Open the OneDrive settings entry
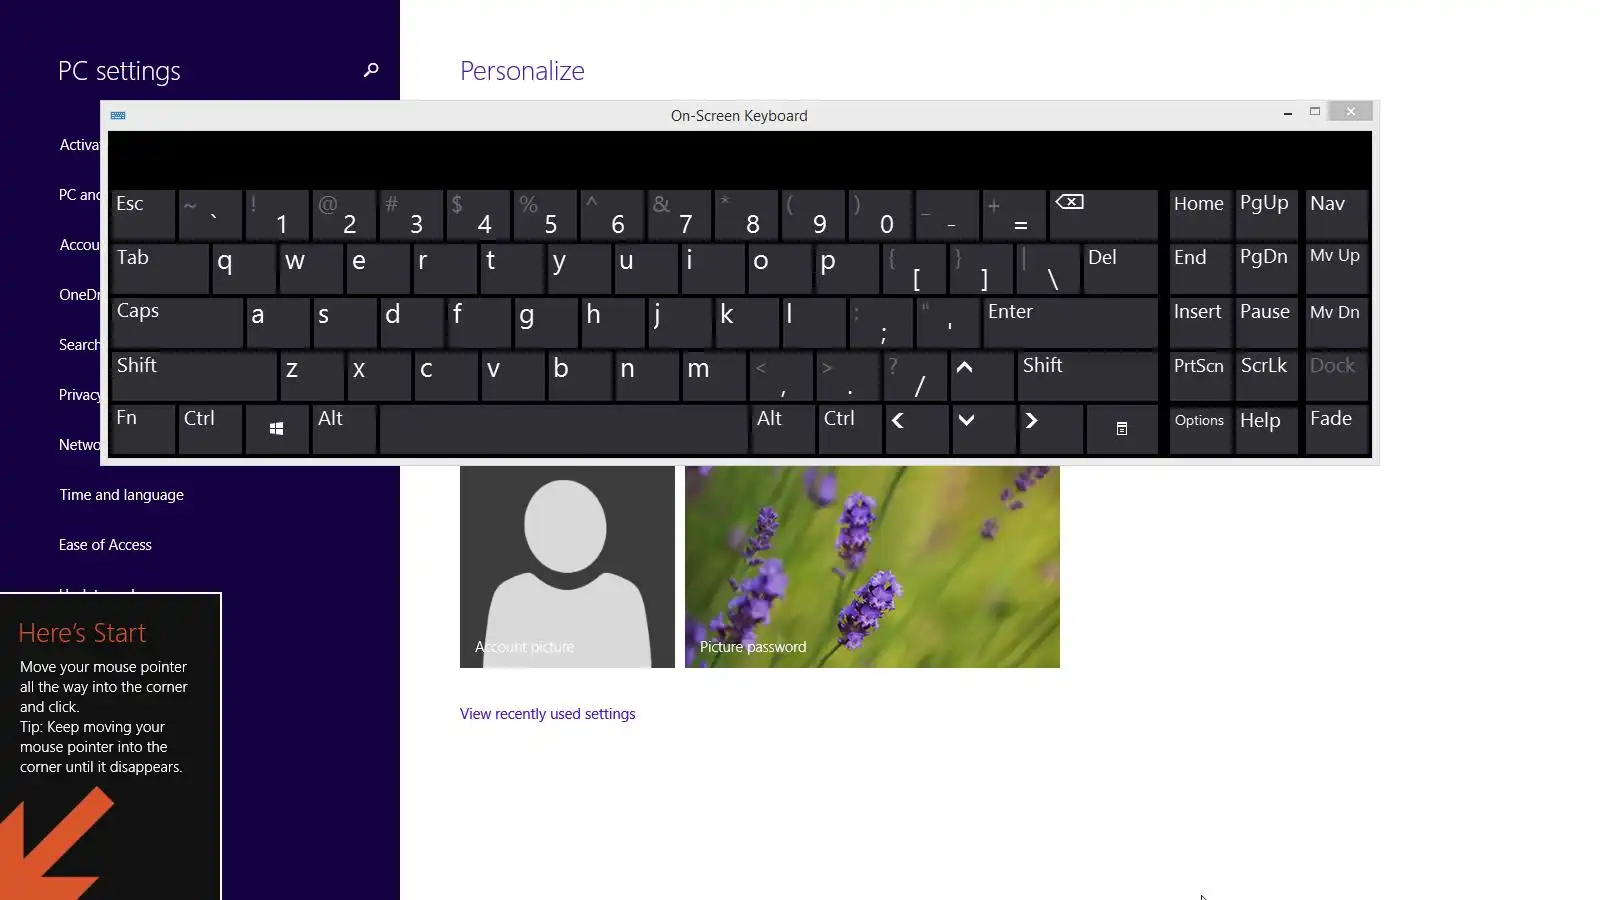1600x900 pixels. click(x=79, y=295)
